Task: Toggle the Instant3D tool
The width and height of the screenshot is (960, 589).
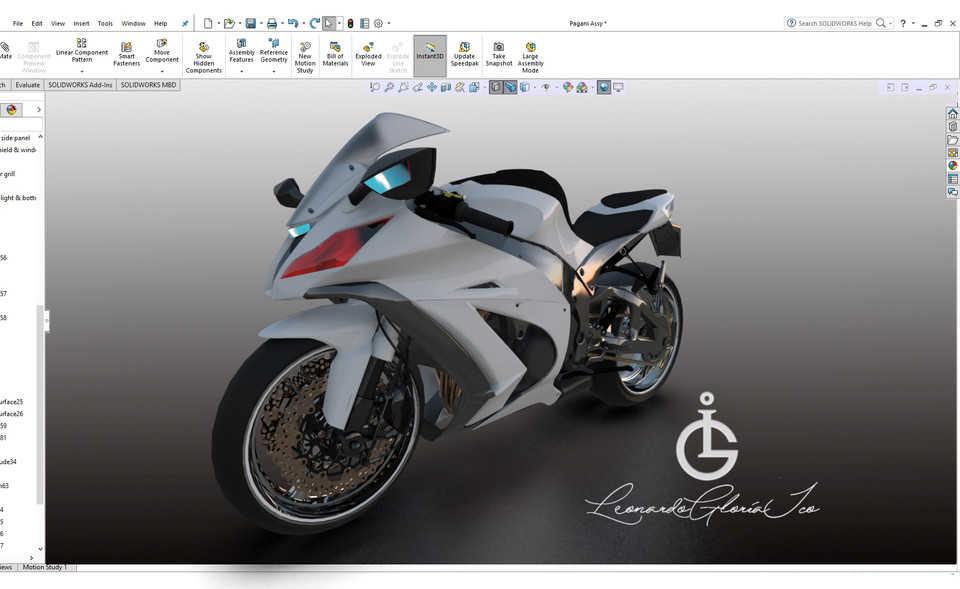Action: point(429,55)
